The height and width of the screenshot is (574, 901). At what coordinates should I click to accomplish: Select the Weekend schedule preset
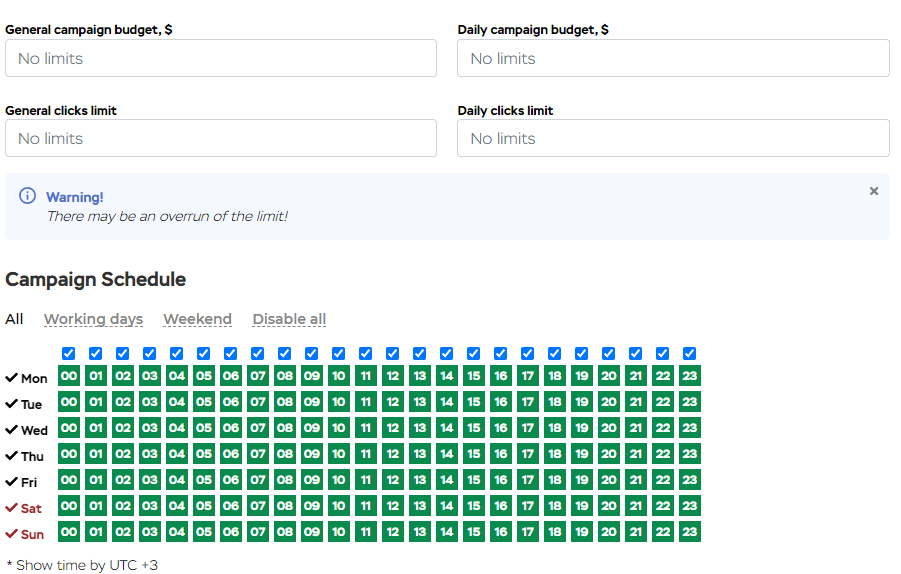point(197,319)
